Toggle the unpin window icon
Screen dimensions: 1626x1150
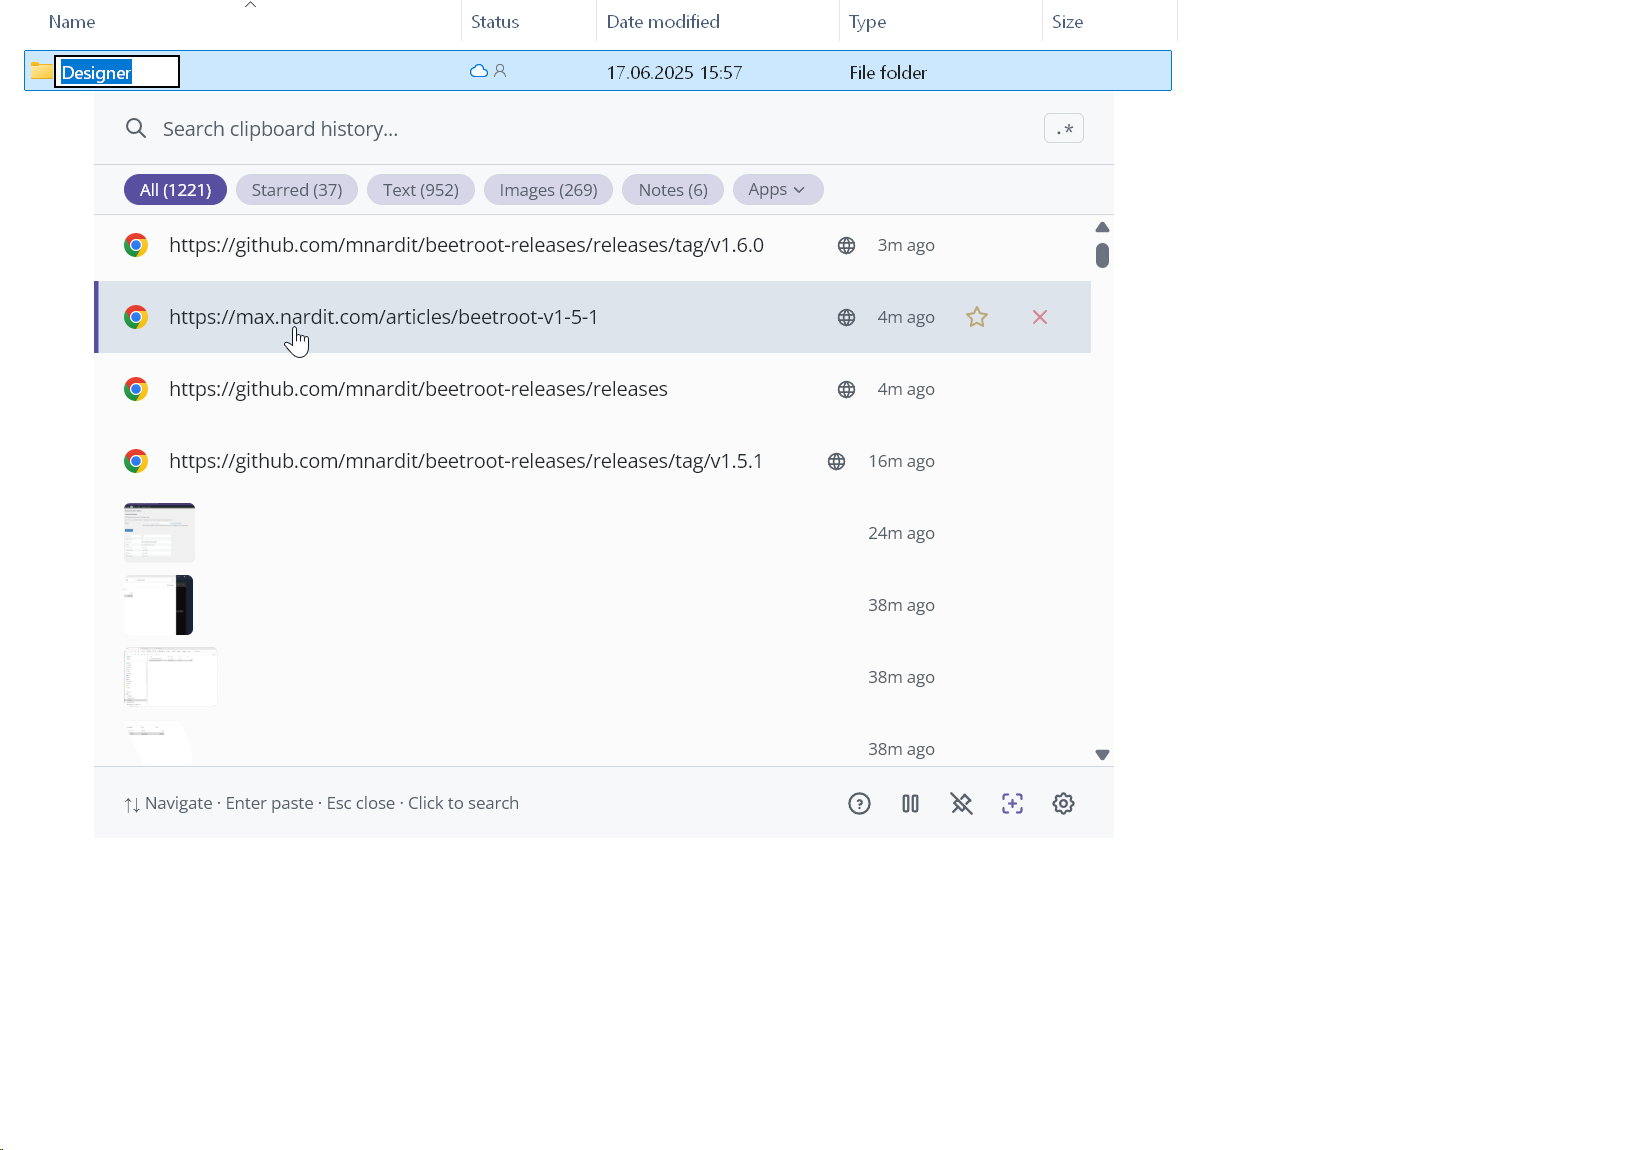[x=961, y=804]
